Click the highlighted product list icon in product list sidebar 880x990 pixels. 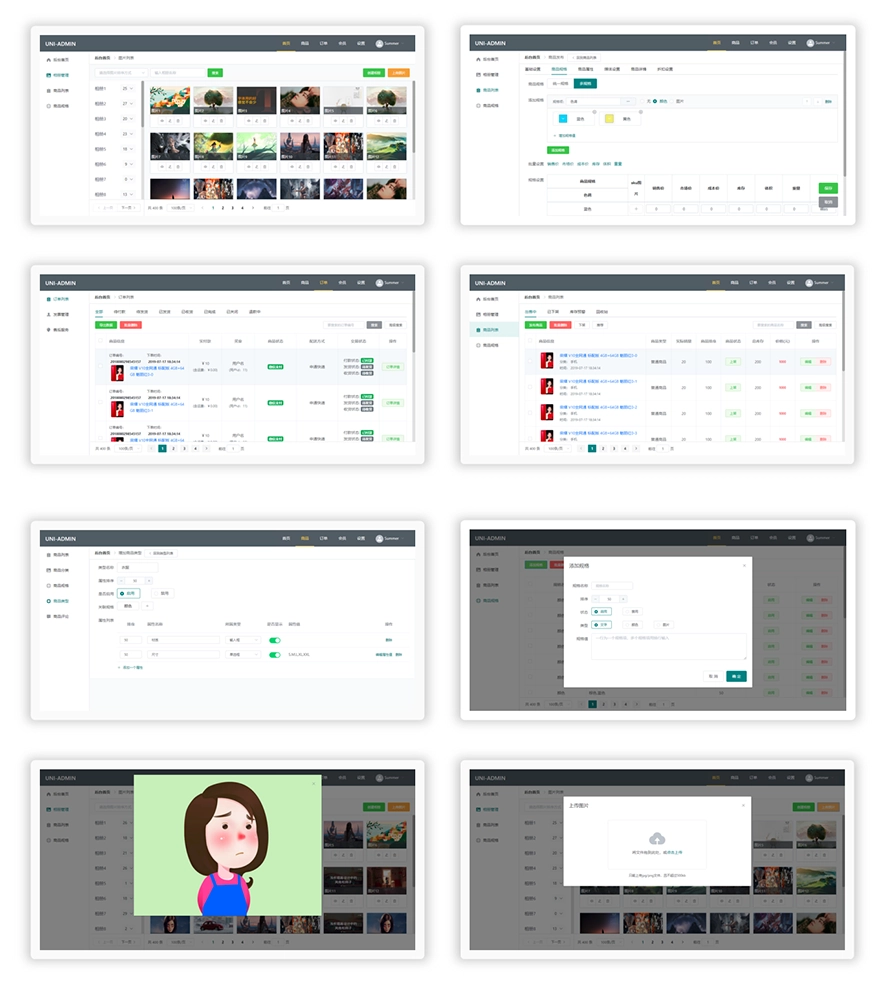pos(478,330)
